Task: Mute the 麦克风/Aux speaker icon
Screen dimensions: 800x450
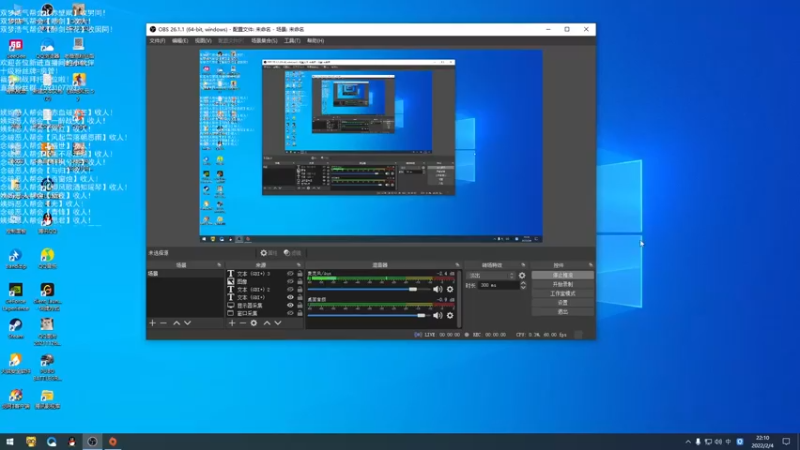Action: (x=437, y=289)
